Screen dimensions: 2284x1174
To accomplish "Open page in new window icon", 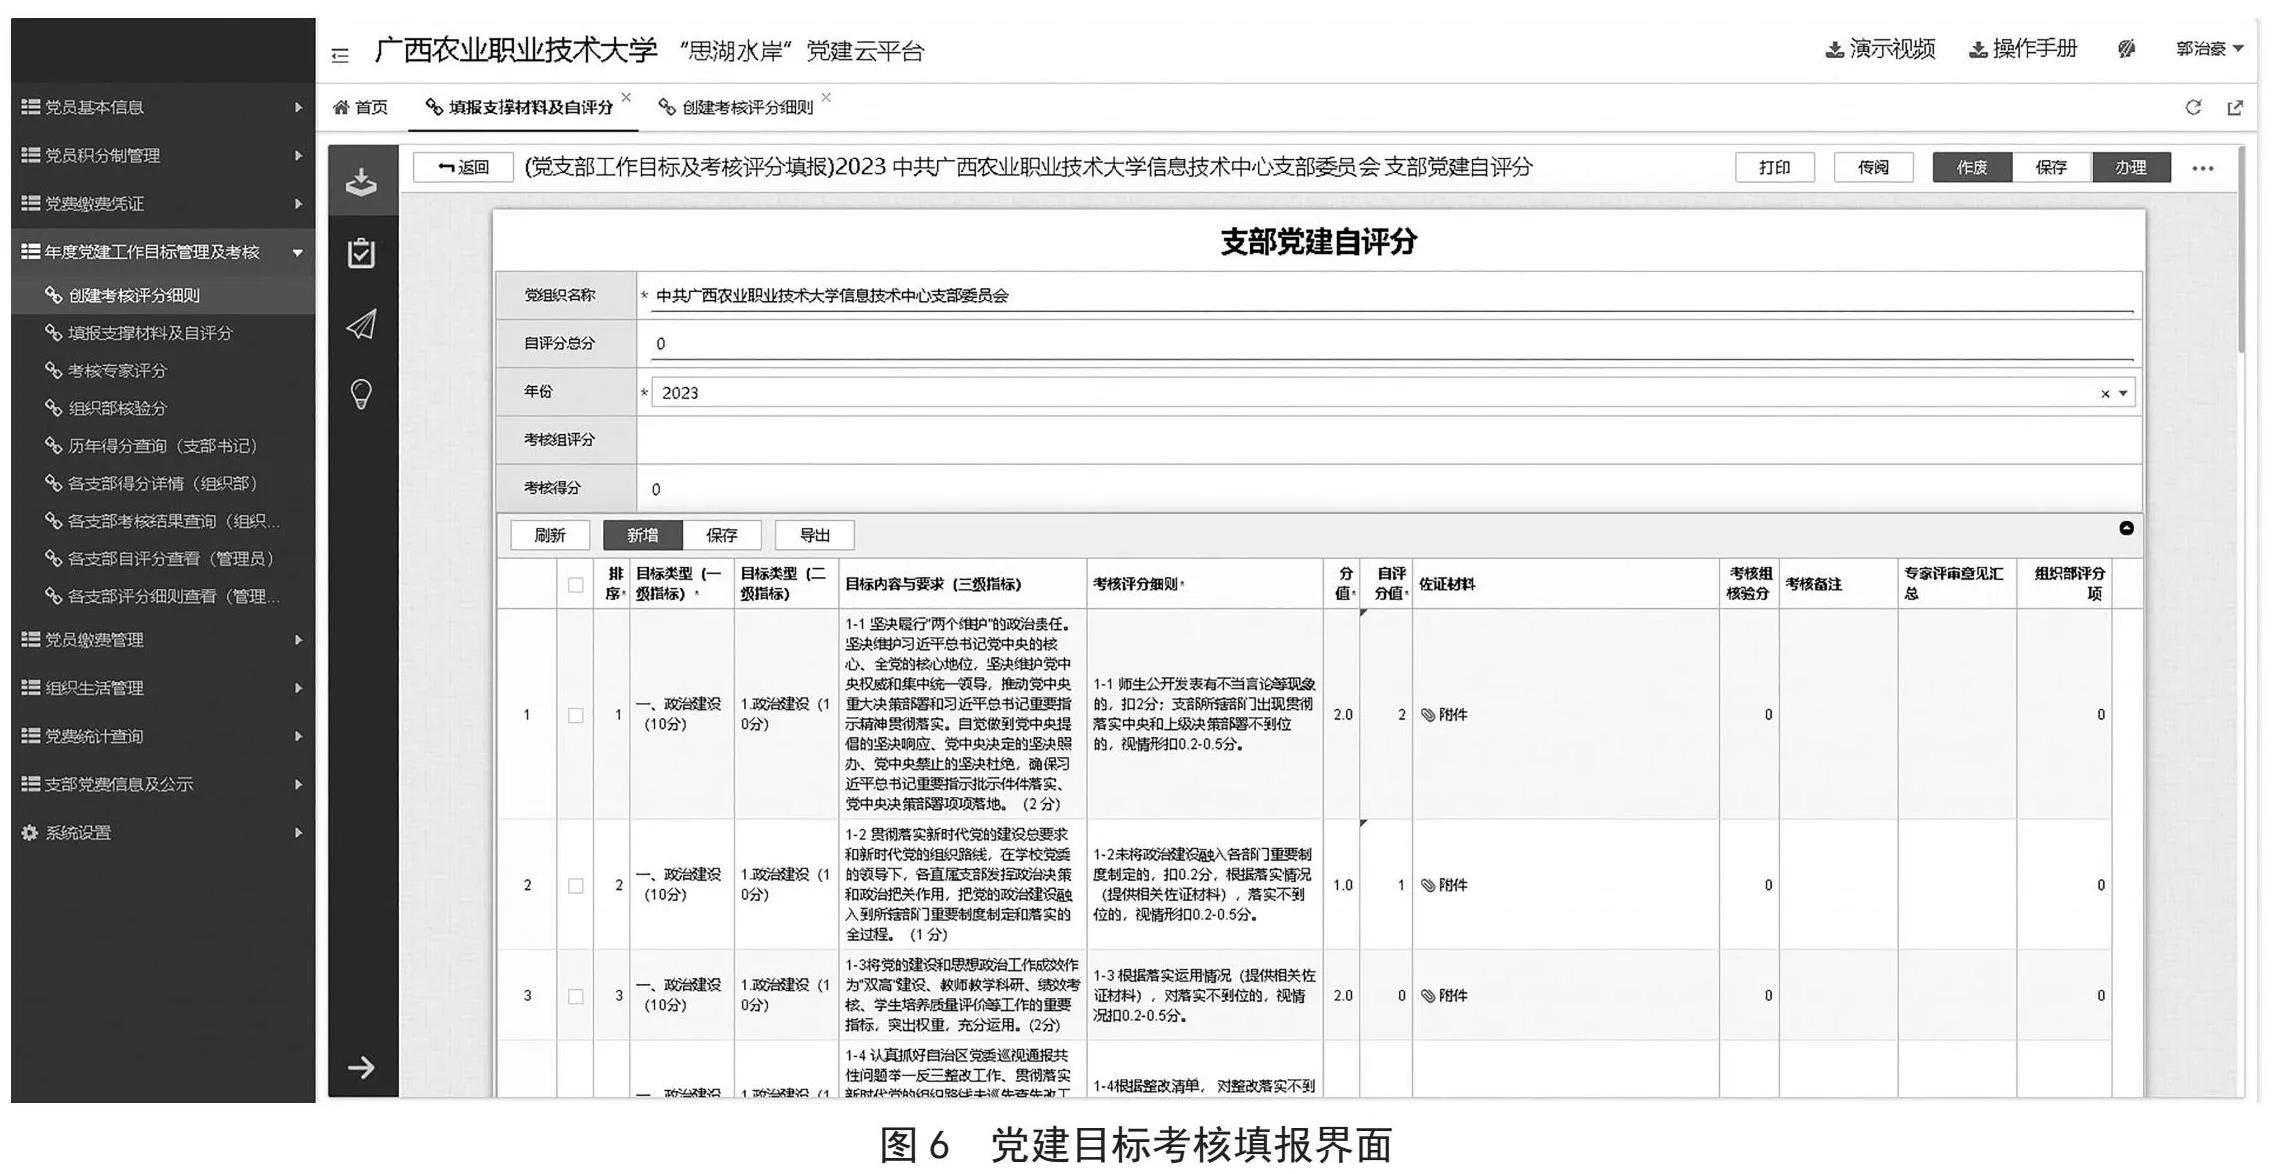I will (x=2235, y=107).
